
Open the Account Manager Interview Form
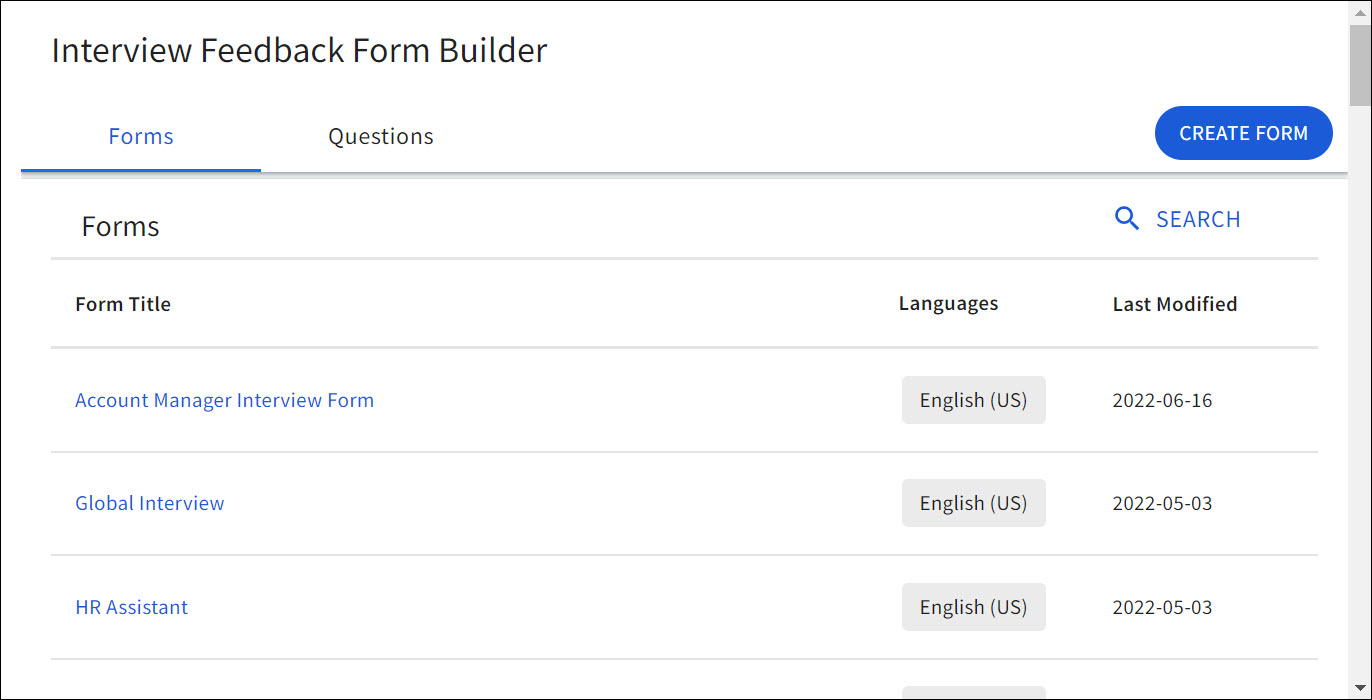click(224, 399)
